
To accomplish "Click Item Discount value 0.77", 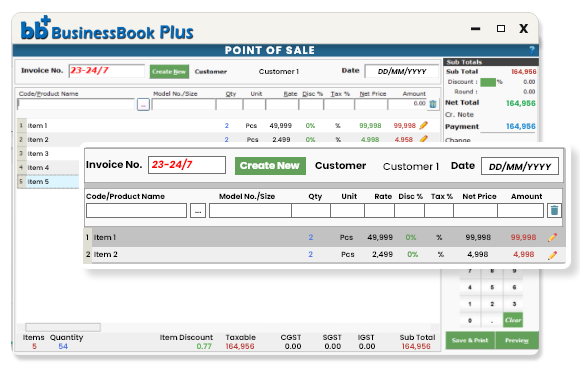I will click(x=204, y=347).
